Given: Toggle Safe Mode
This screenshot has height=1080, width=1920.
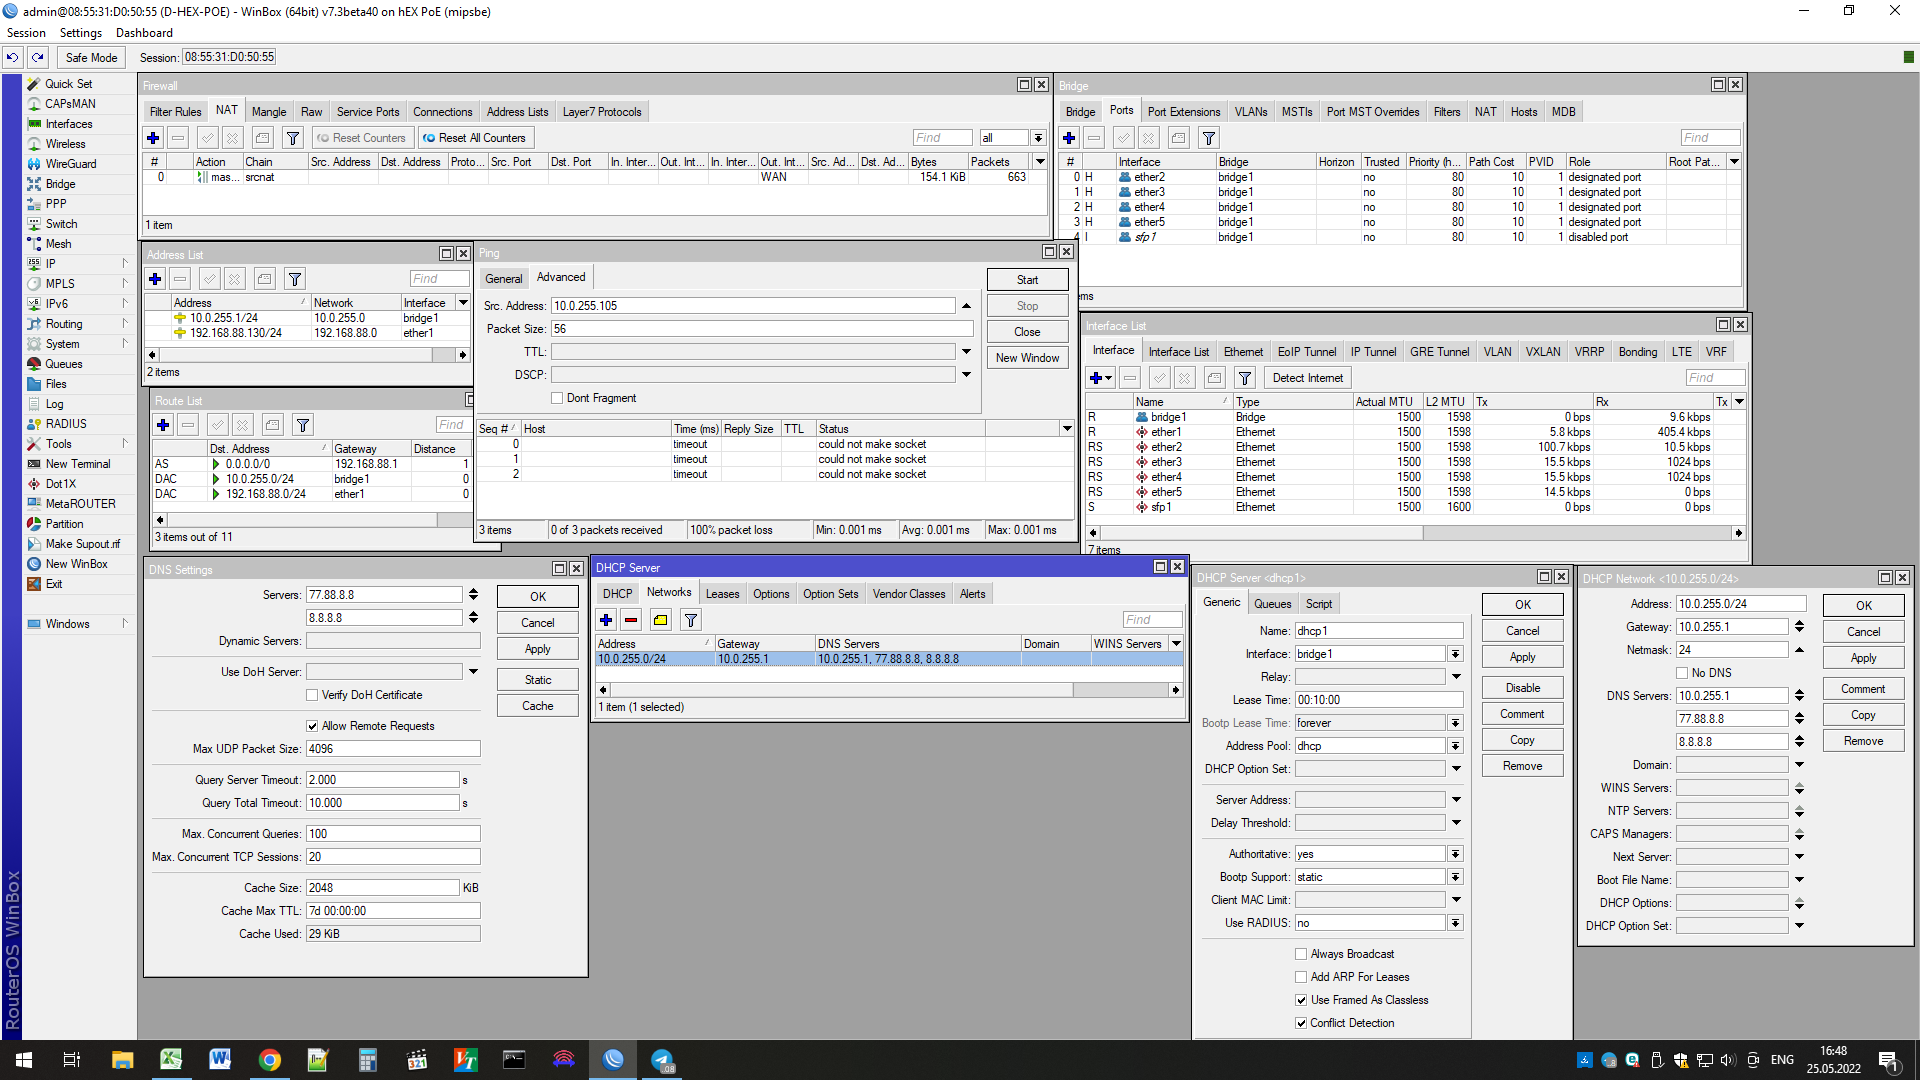Looking at the screenshot, I should pos(91,58).
